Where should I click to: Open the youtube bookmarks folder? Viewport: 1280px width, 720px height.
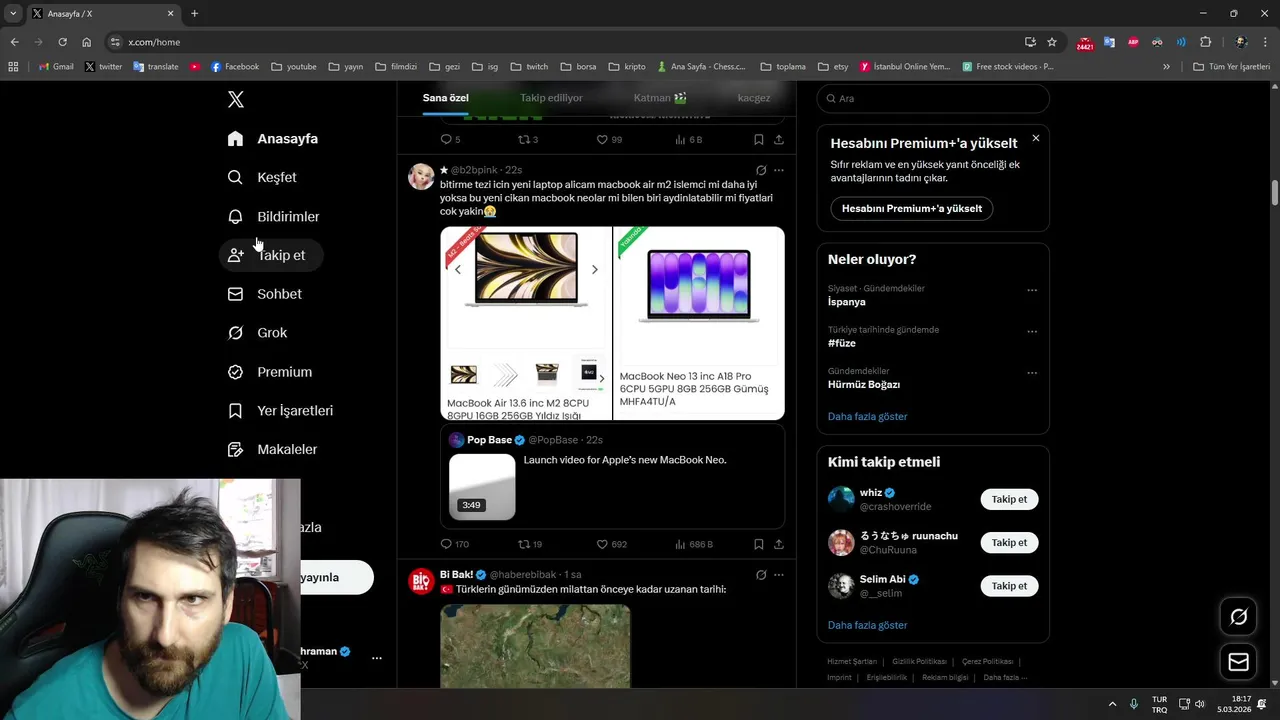pos(294,67)
